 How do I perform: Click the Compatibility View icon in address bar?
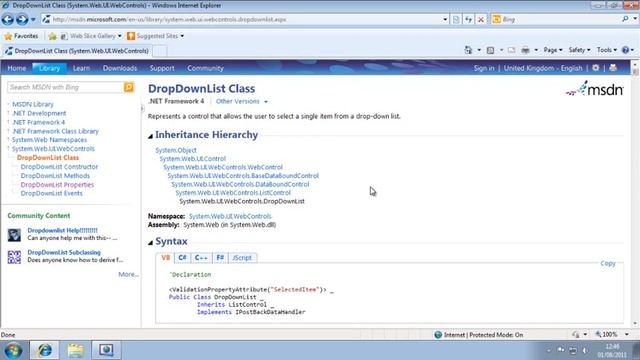456,19
